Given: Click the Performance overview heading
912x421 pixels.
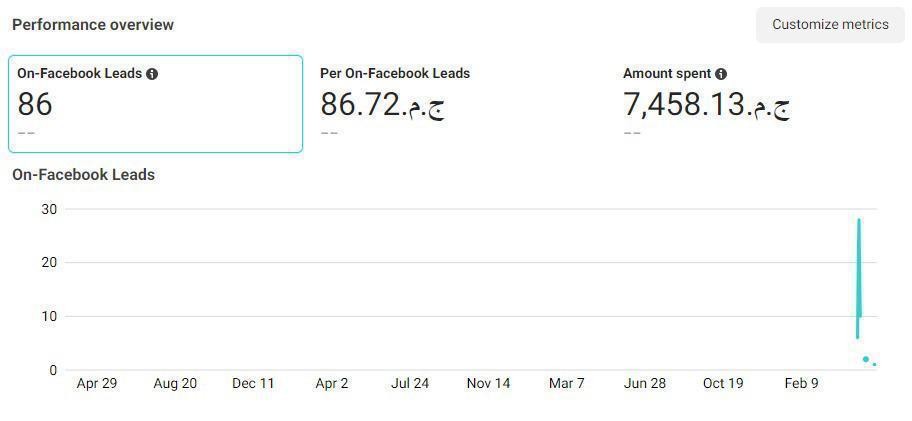Looking at the screenshot, I should pos(93,24).
